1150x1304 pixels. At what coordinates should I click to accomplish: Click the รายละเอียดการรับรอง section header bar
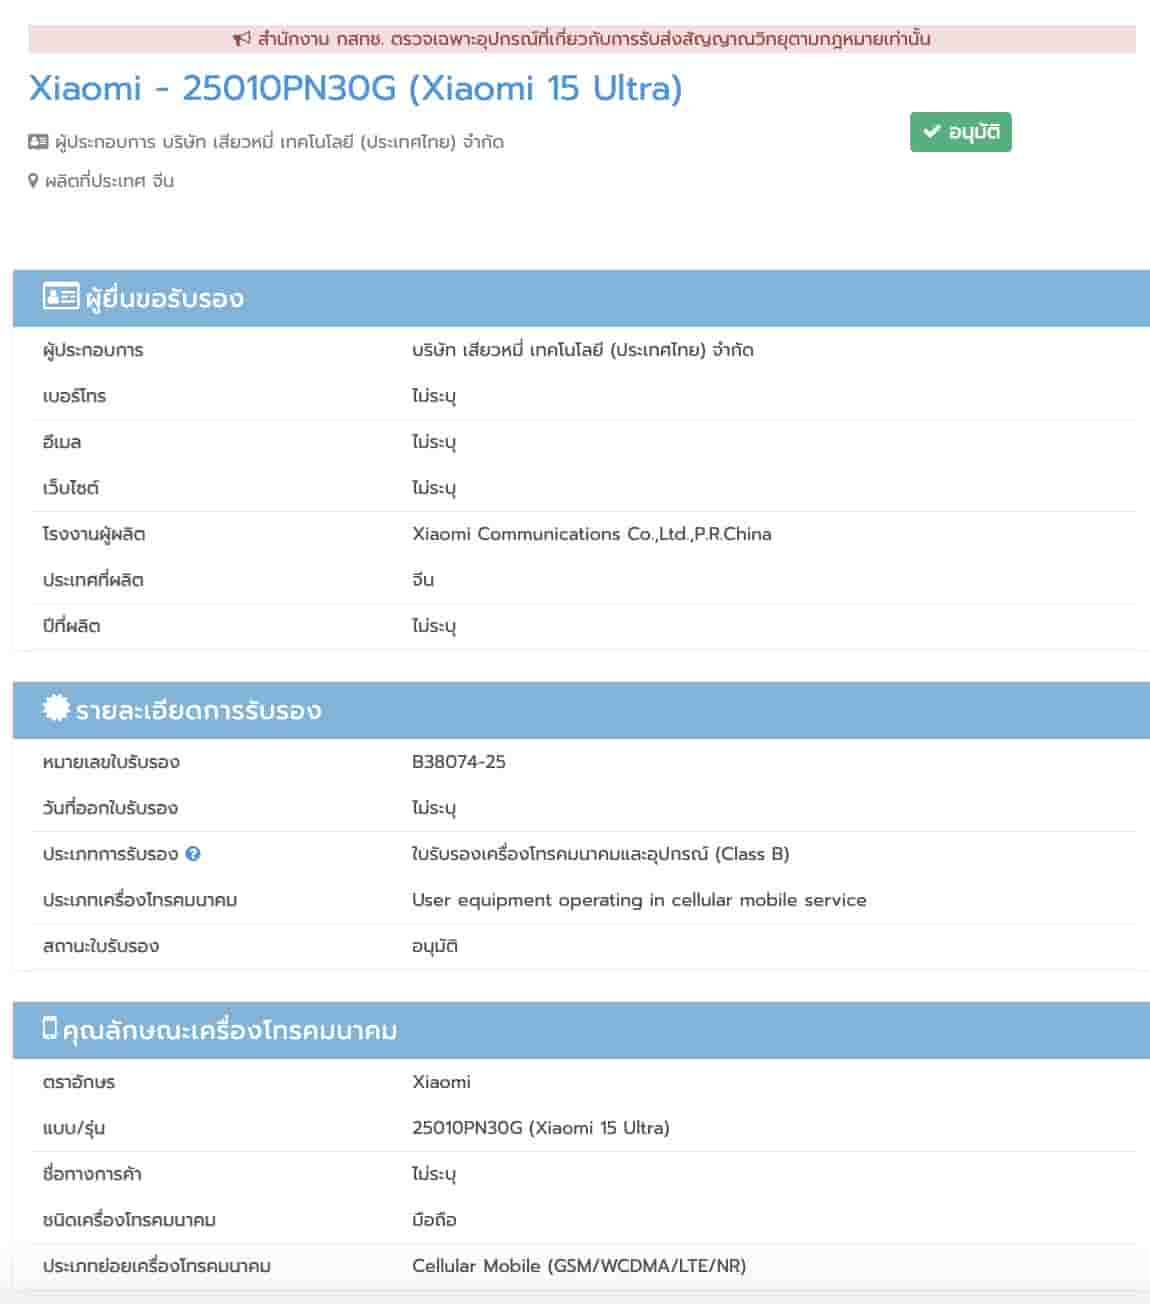click(x=580, y=710)
